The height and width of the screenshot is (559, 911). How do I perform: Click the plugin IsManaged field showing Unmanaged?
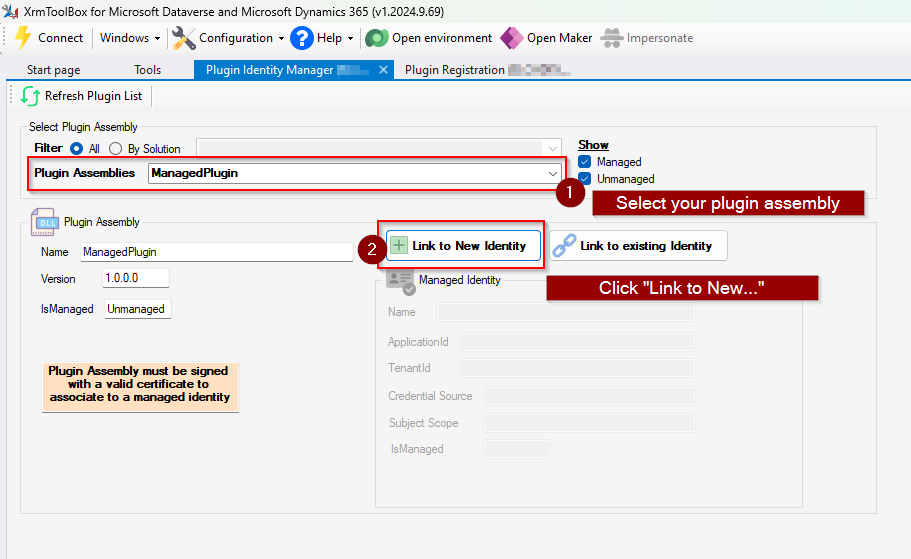click(138, 309)
